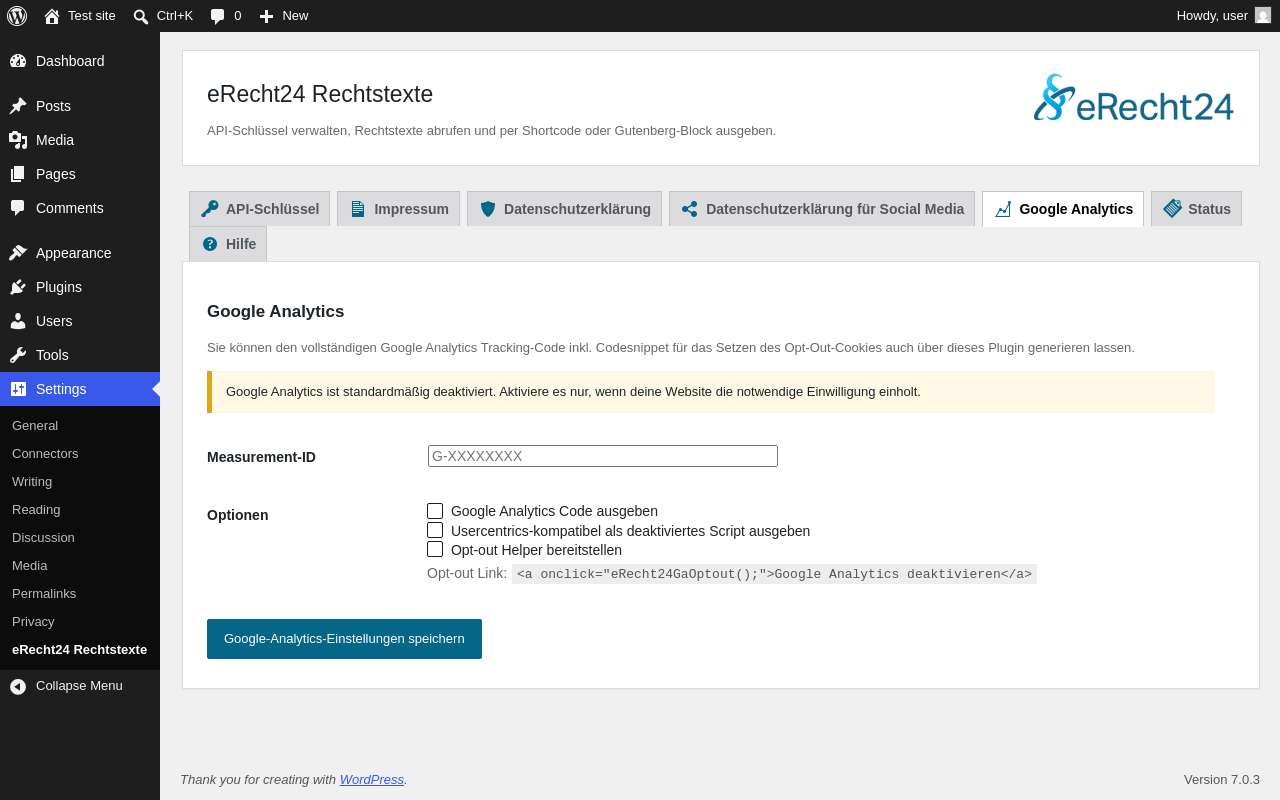Click the document icon on Impressum tab

pos(357,209)
